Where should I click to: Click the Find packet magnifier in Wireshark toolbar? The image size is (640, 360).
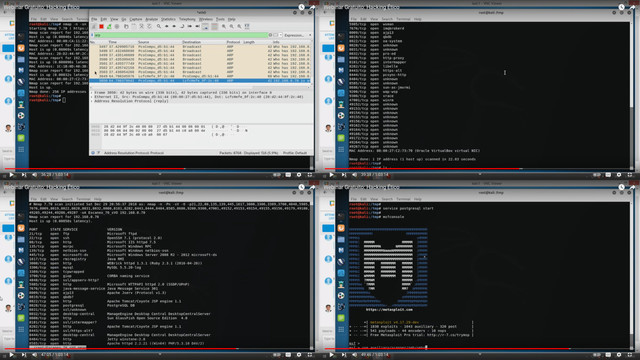(159, 26)
